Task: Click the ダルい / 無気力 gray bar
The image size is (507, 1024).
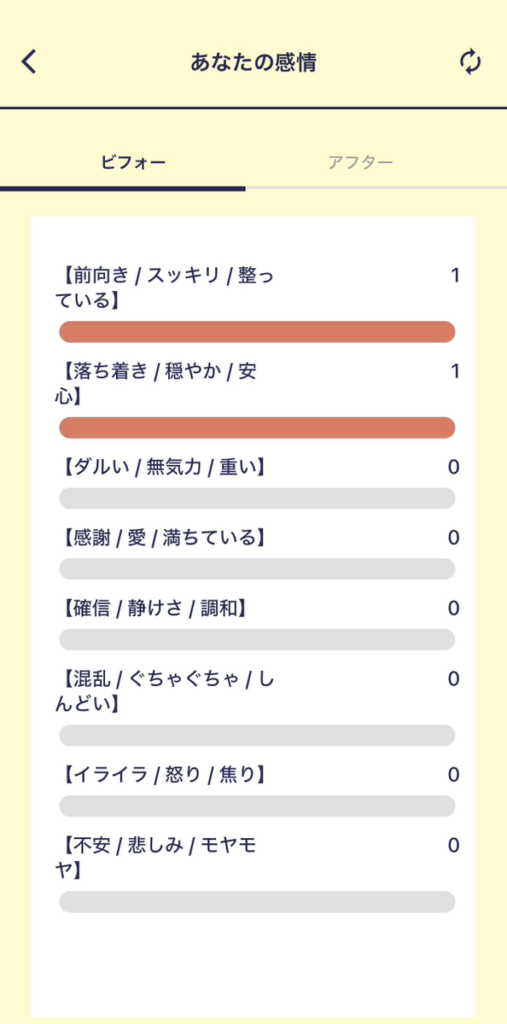Action: [x=257, y=498]
